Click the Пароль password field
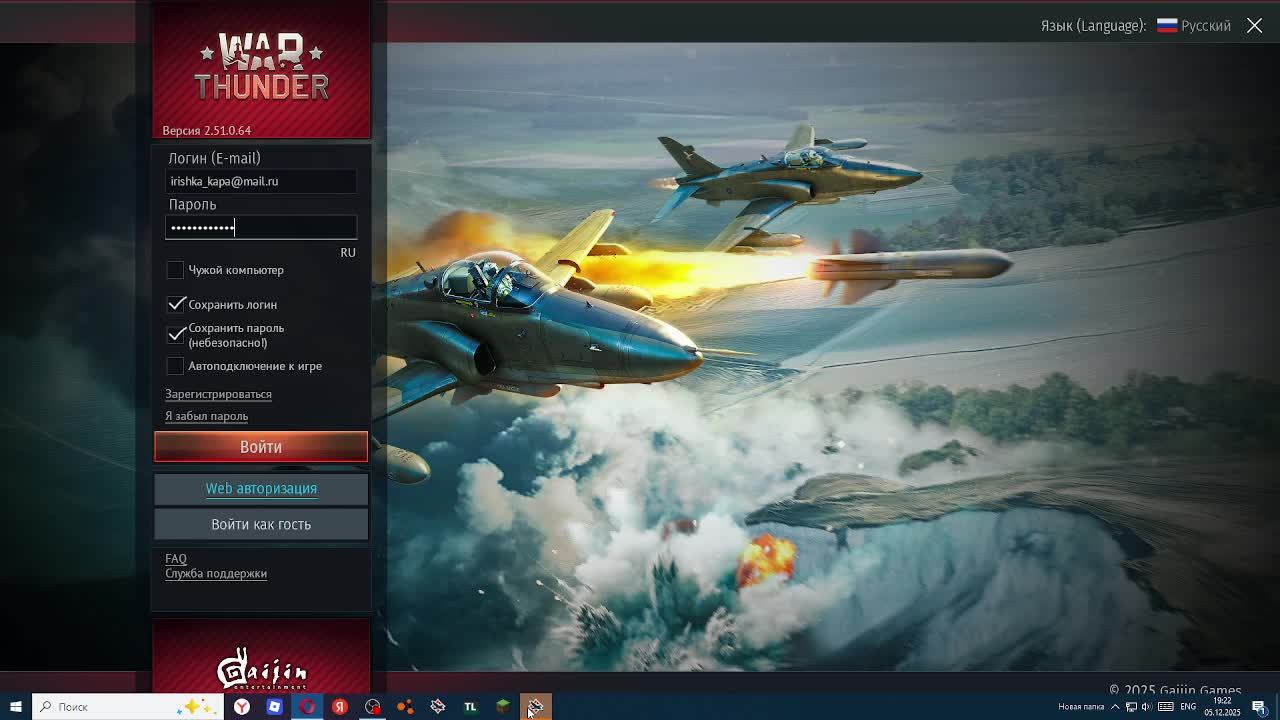The width and height of the screenshot is (1280, 720). tap(261, 227)
